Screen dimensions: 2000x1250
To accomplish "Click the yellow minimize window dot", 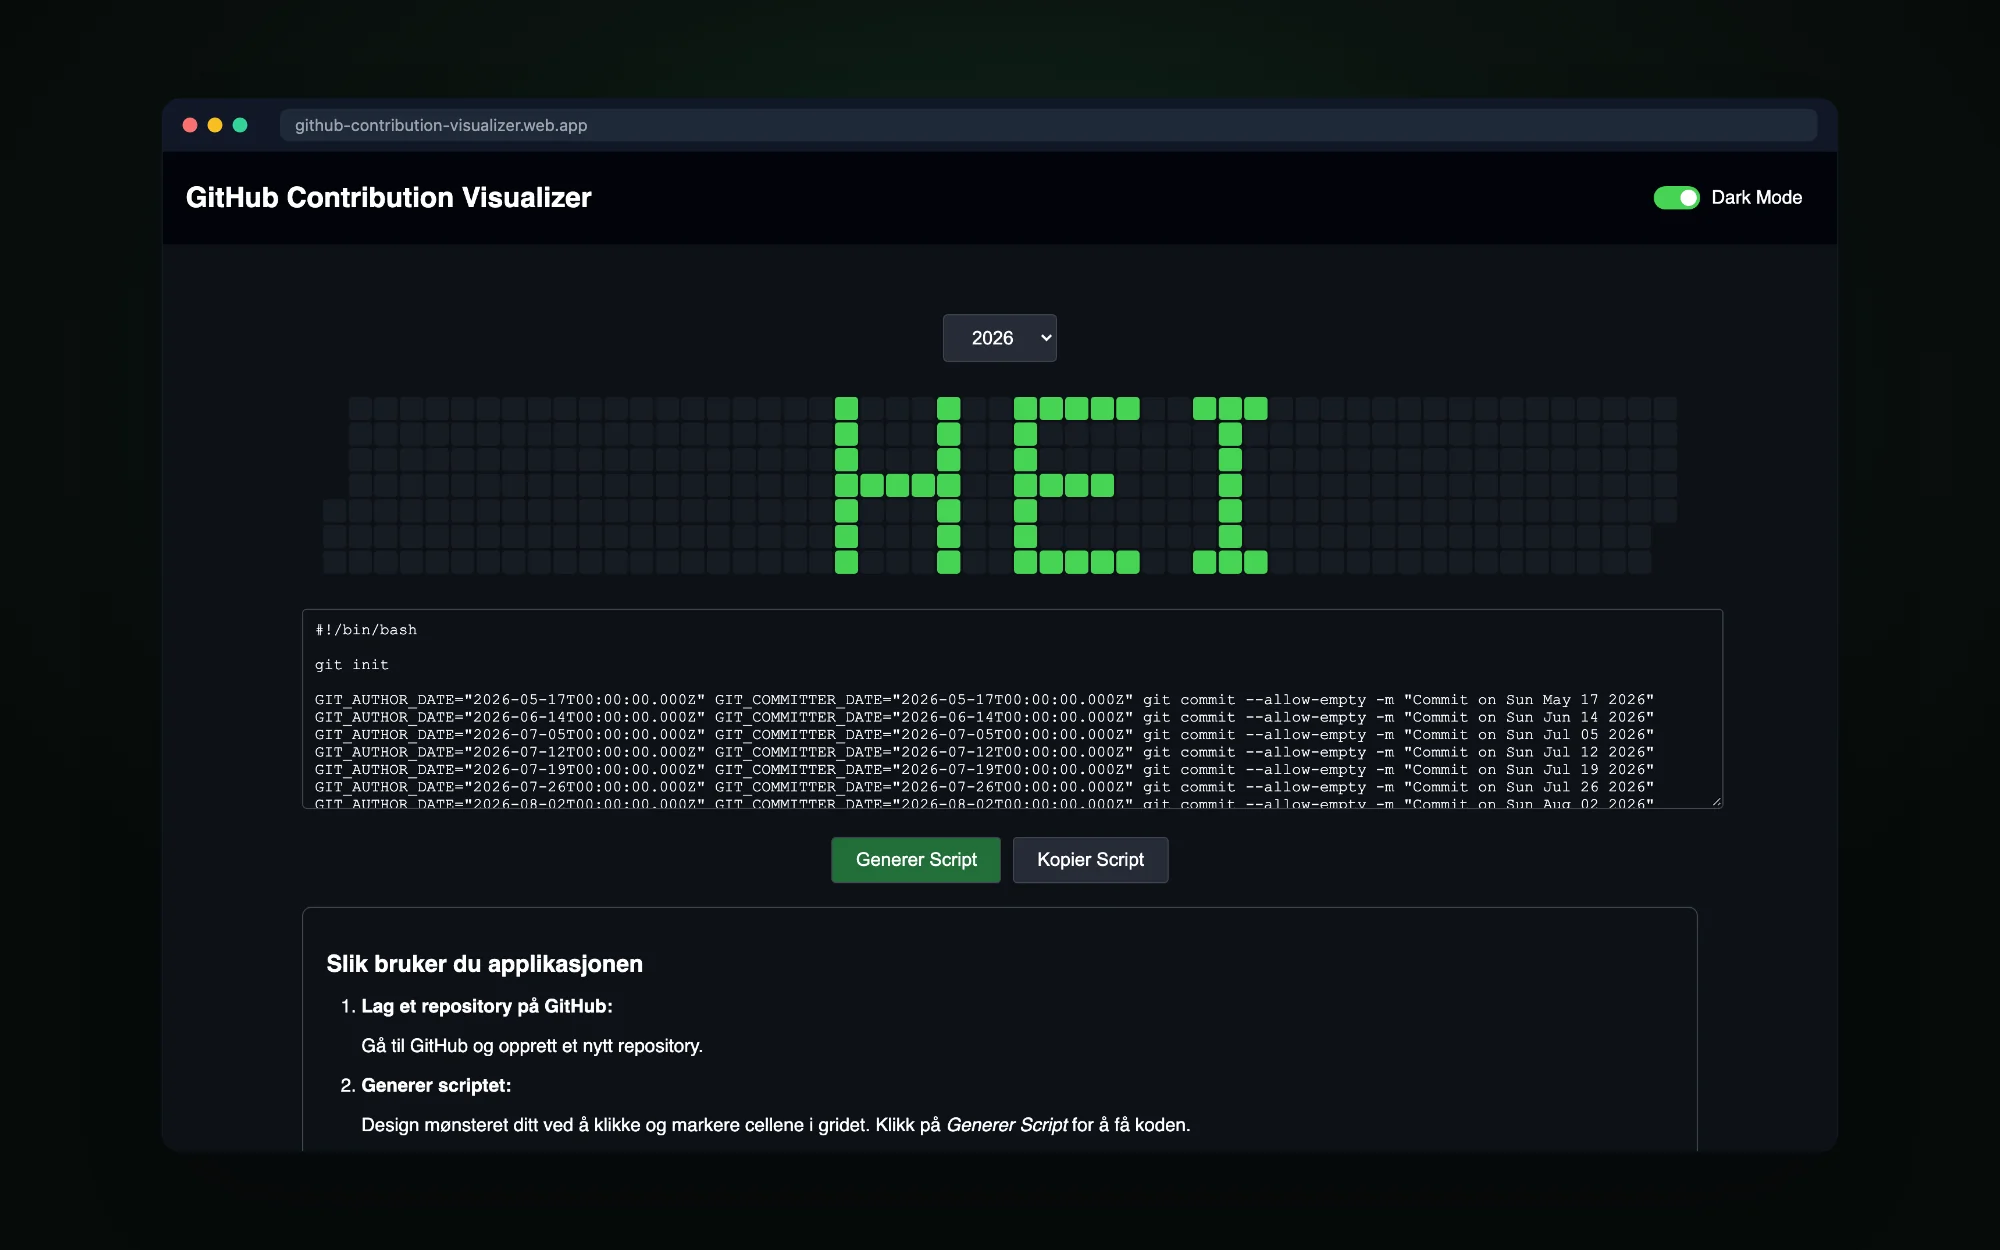I will 215,125.
